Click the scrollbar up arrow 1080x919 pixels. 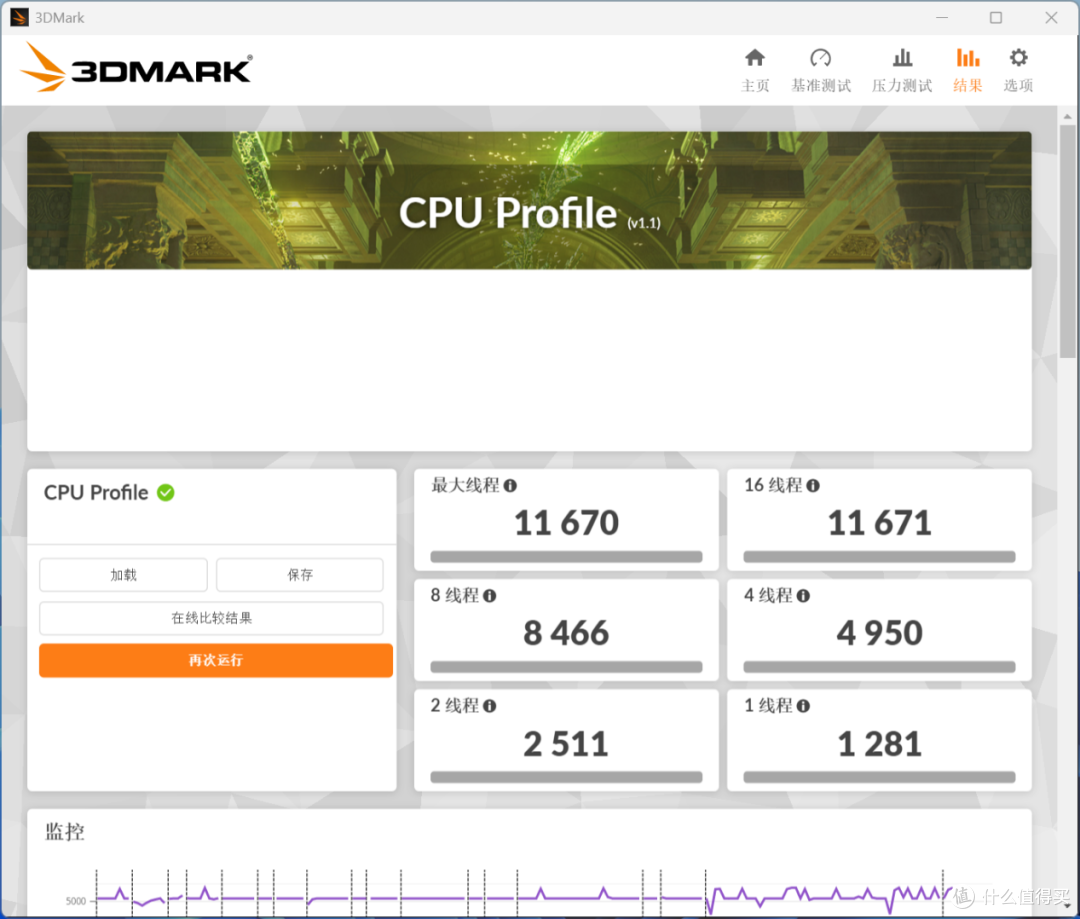click(x=1068, y=116)
